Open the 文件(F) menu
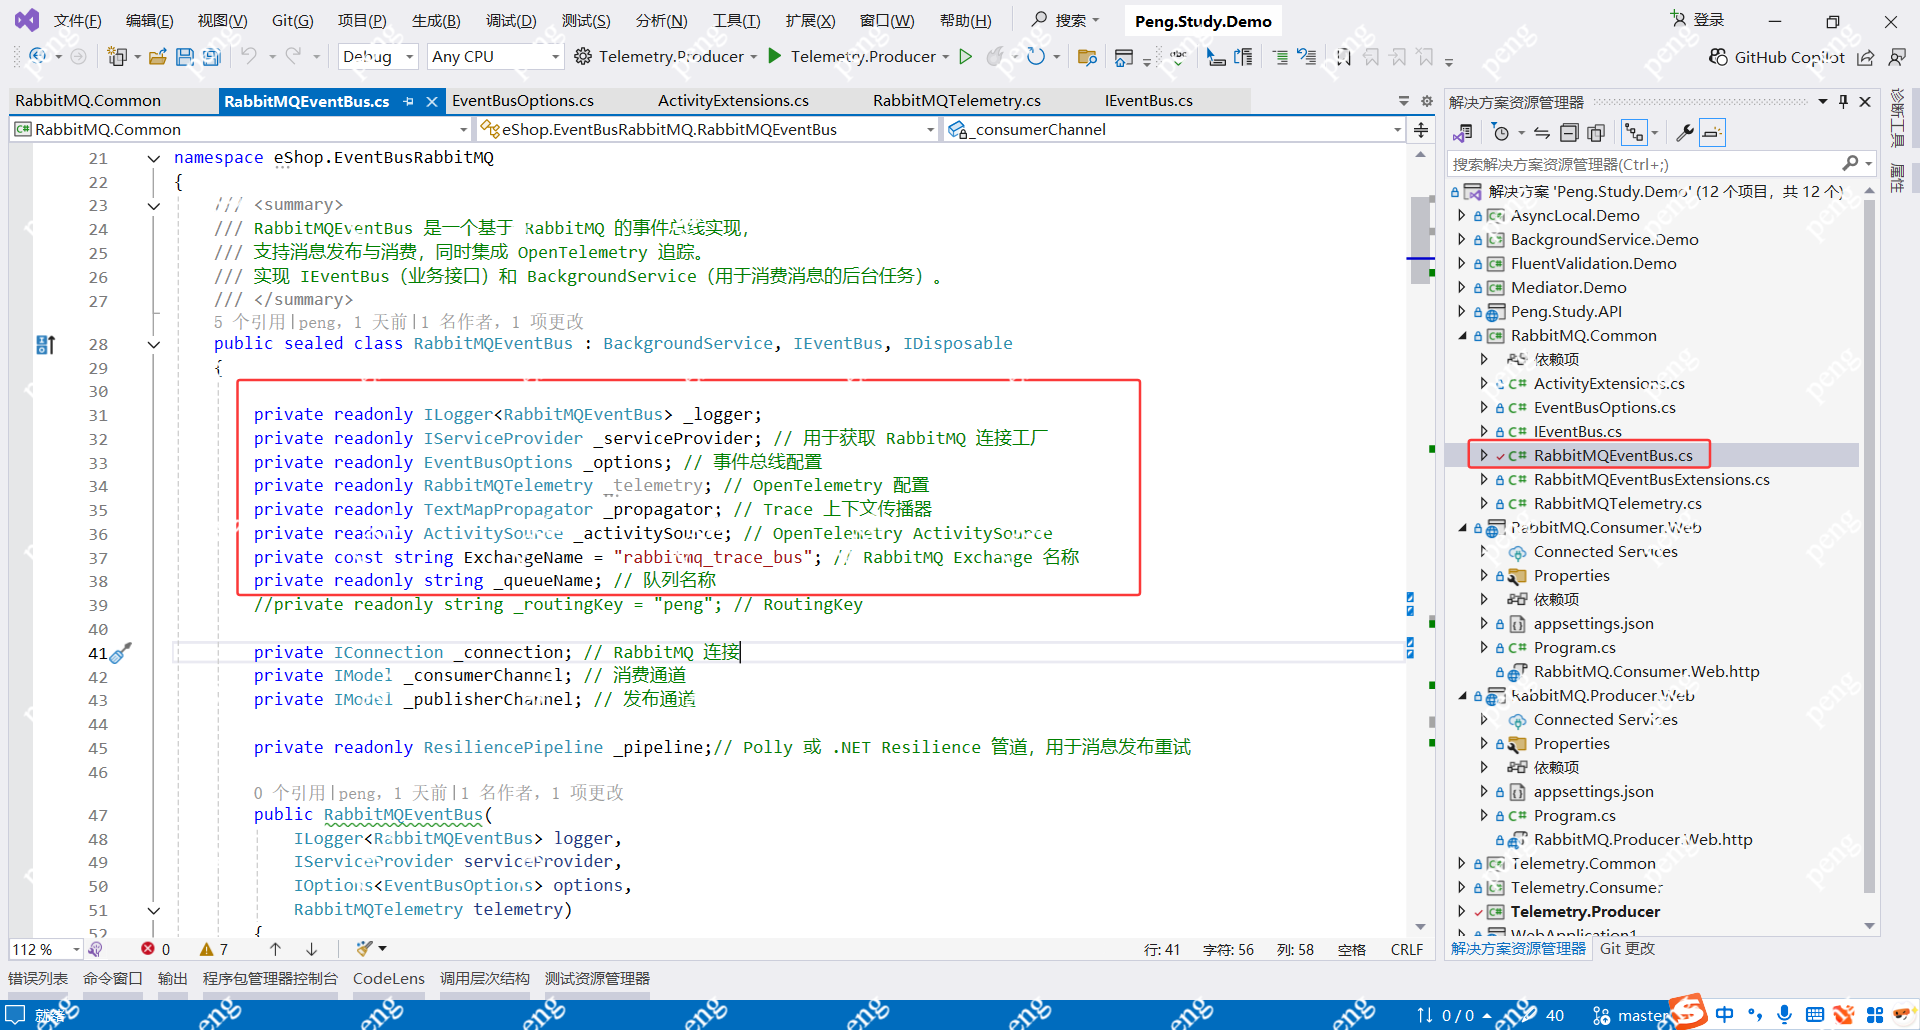The height and width of the screenshot is (1030, 1920). [x=77, y=21]
